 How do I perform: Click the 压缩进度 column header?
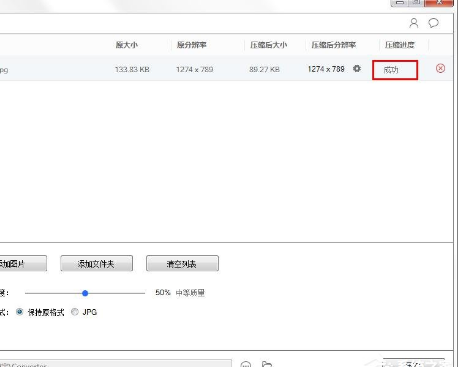point(400,45)
